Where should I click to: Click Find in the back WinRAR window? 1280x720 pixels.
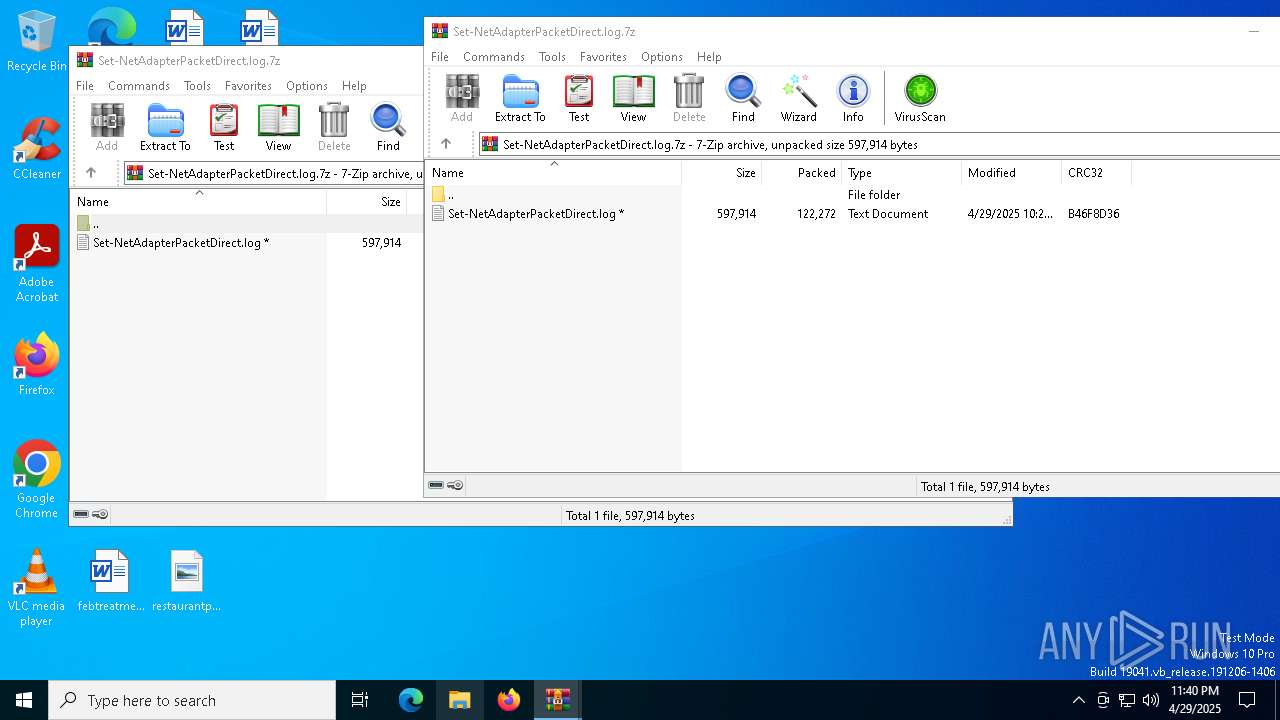click(388, 127)
